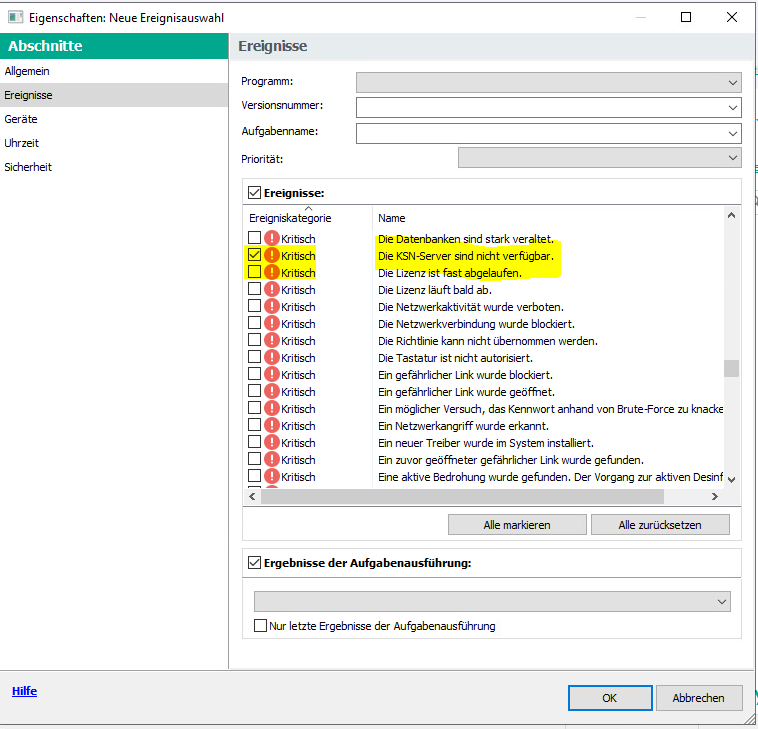
Task: Open the Sicherheit section
Action: 114,167
